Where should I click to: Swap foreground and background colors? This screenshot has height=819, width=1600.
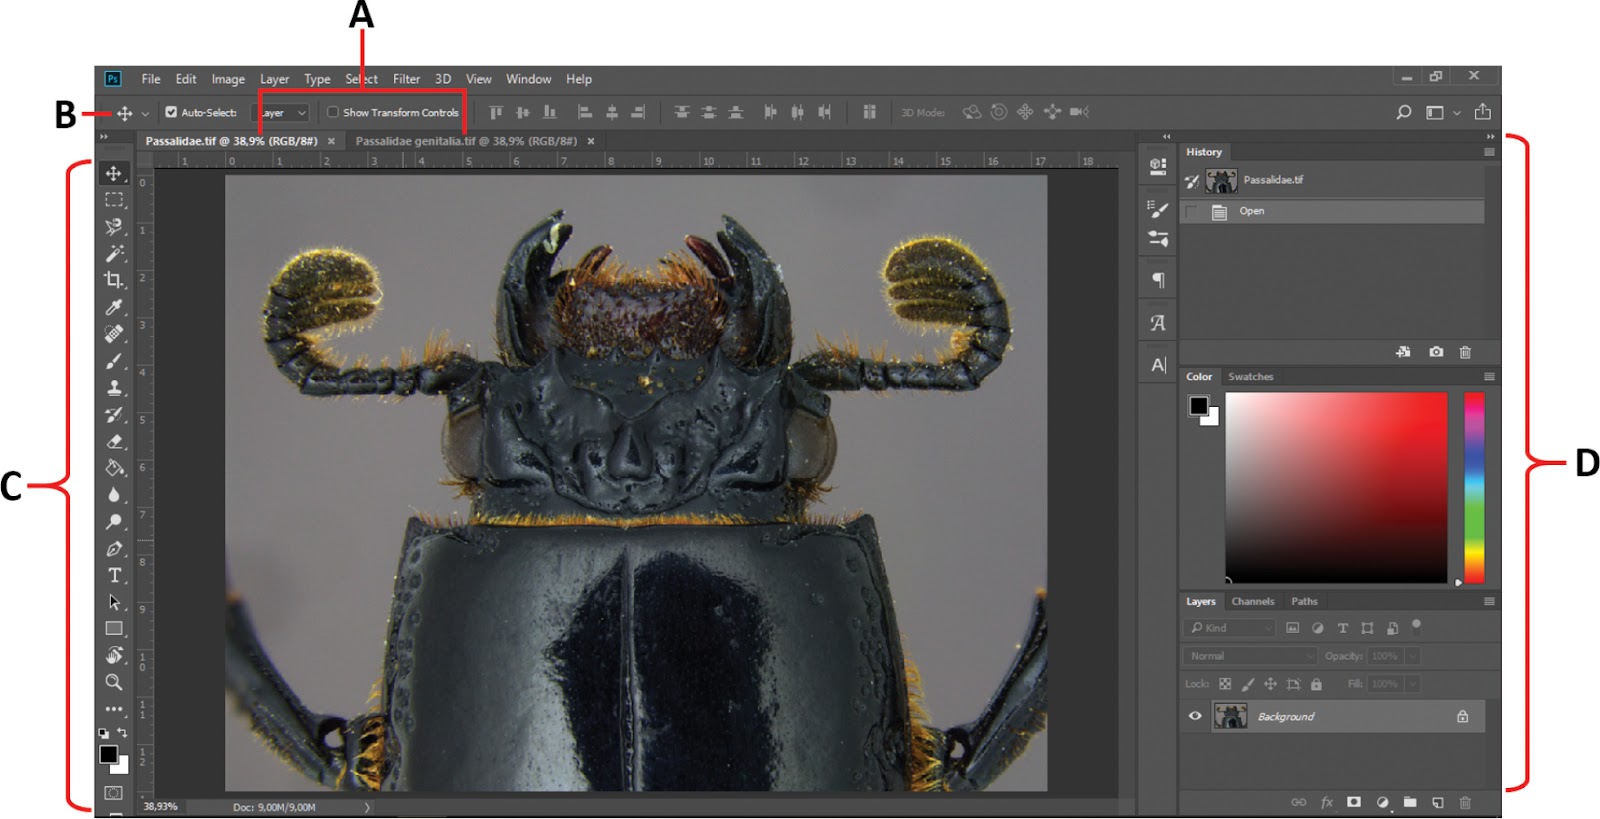coord(122,733)
